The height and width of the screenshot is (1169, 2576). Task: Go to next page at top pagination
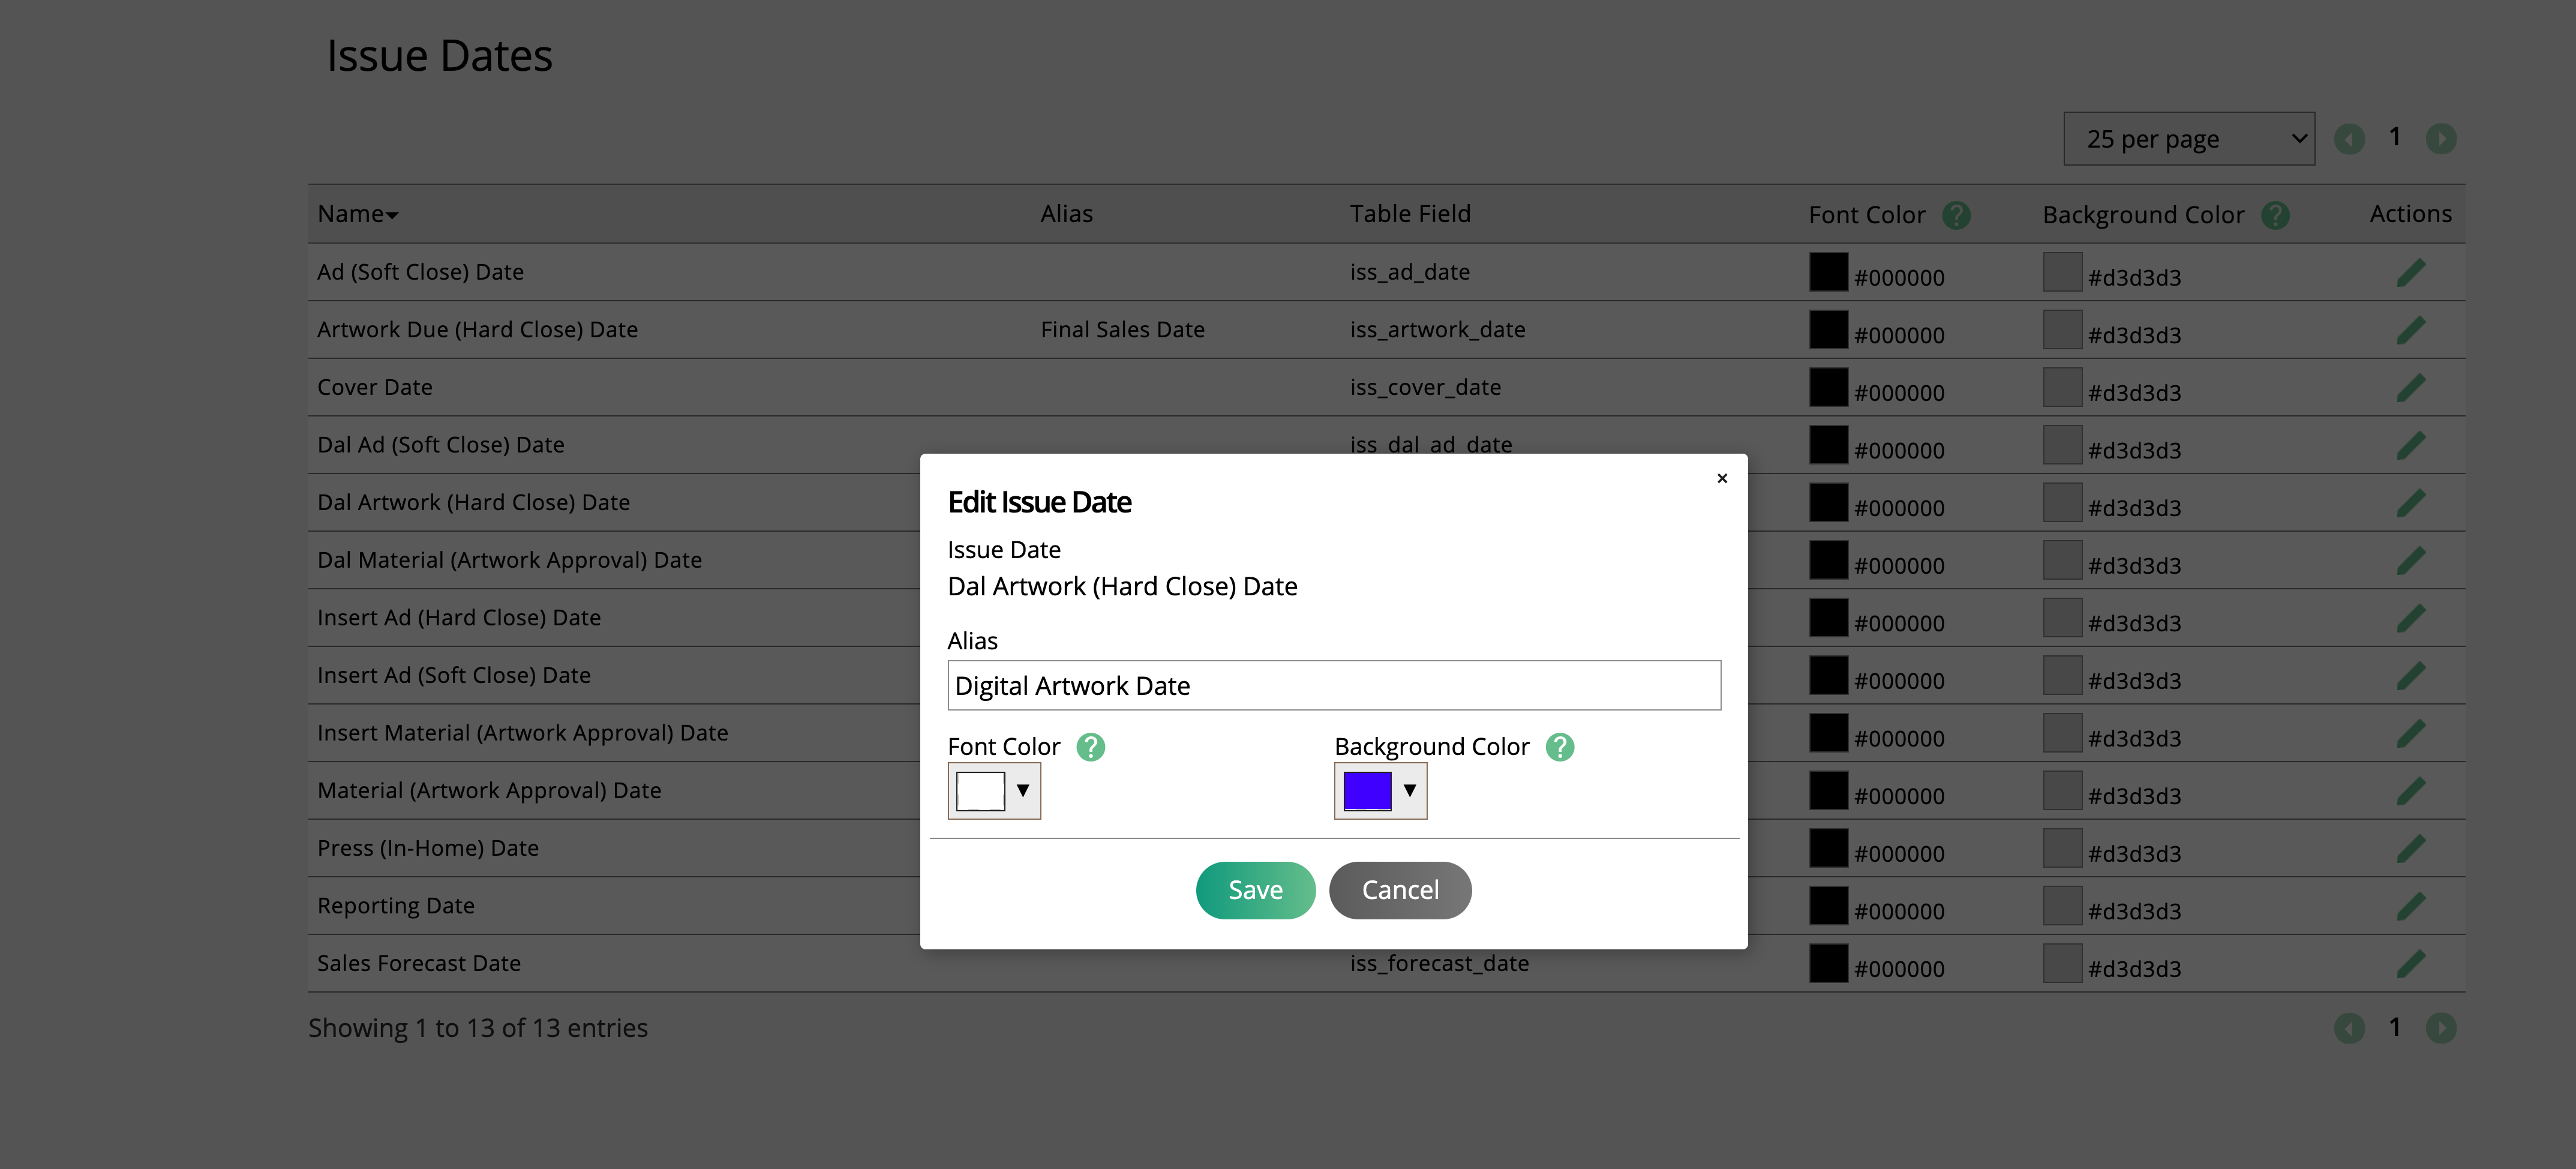[2441, 139]
